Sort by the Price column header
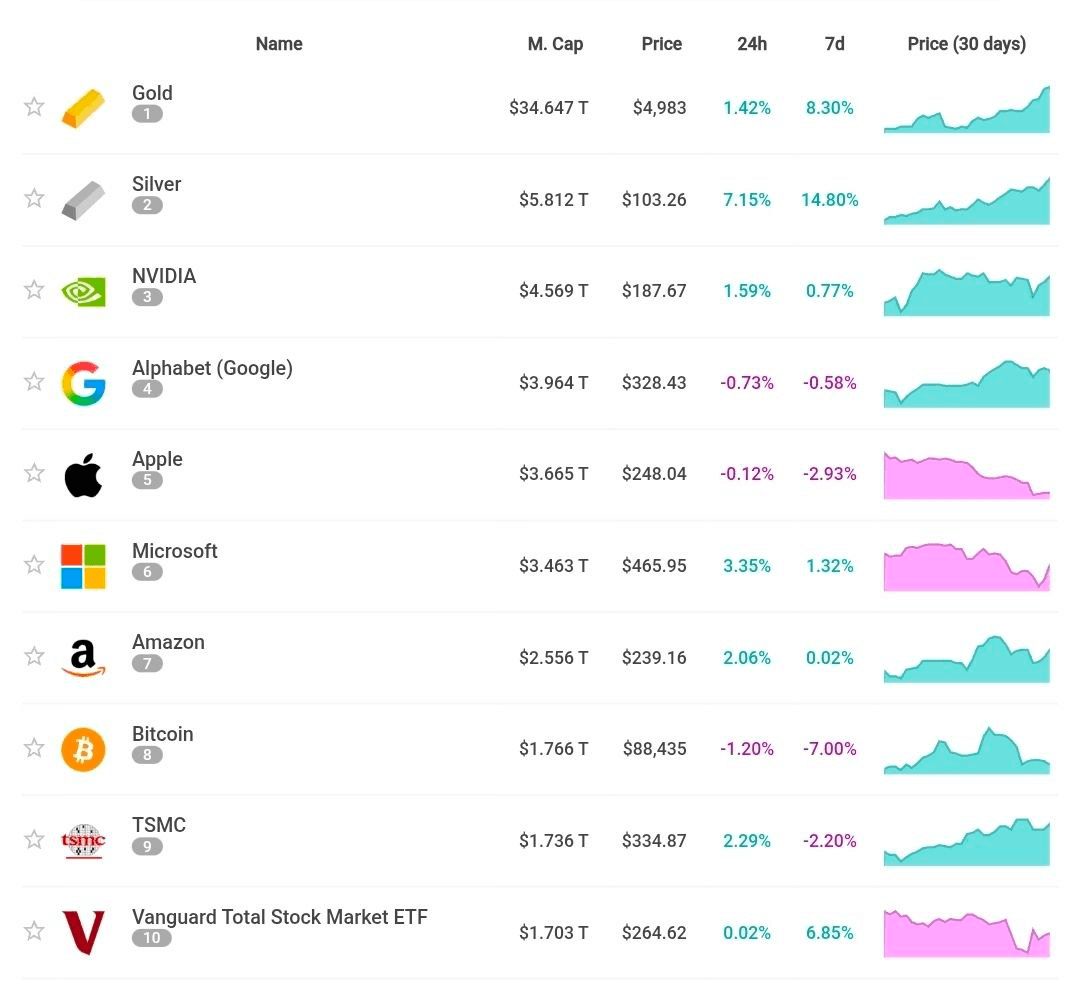 tap(662, 44)
